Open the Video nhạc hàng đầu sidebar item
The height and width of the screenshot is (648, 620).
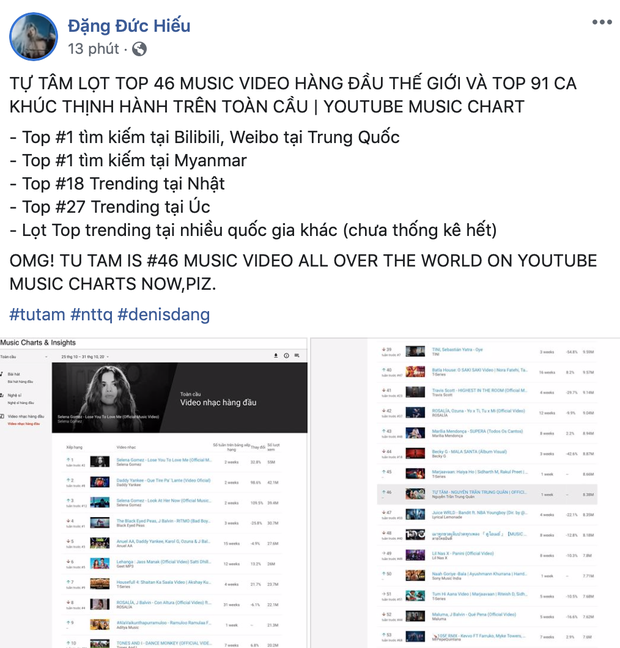click(x=26, y=417)
